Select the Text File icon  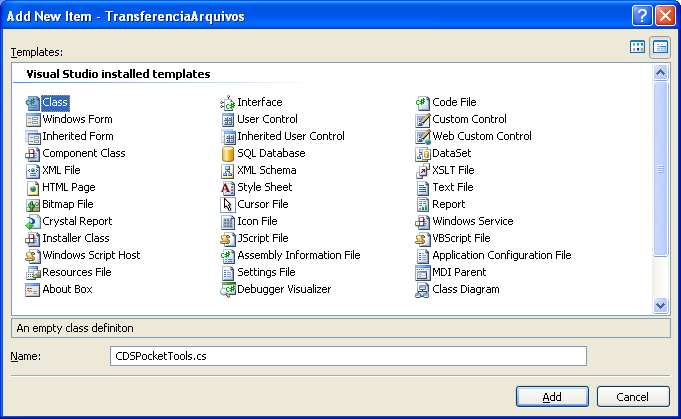point(423,188)
